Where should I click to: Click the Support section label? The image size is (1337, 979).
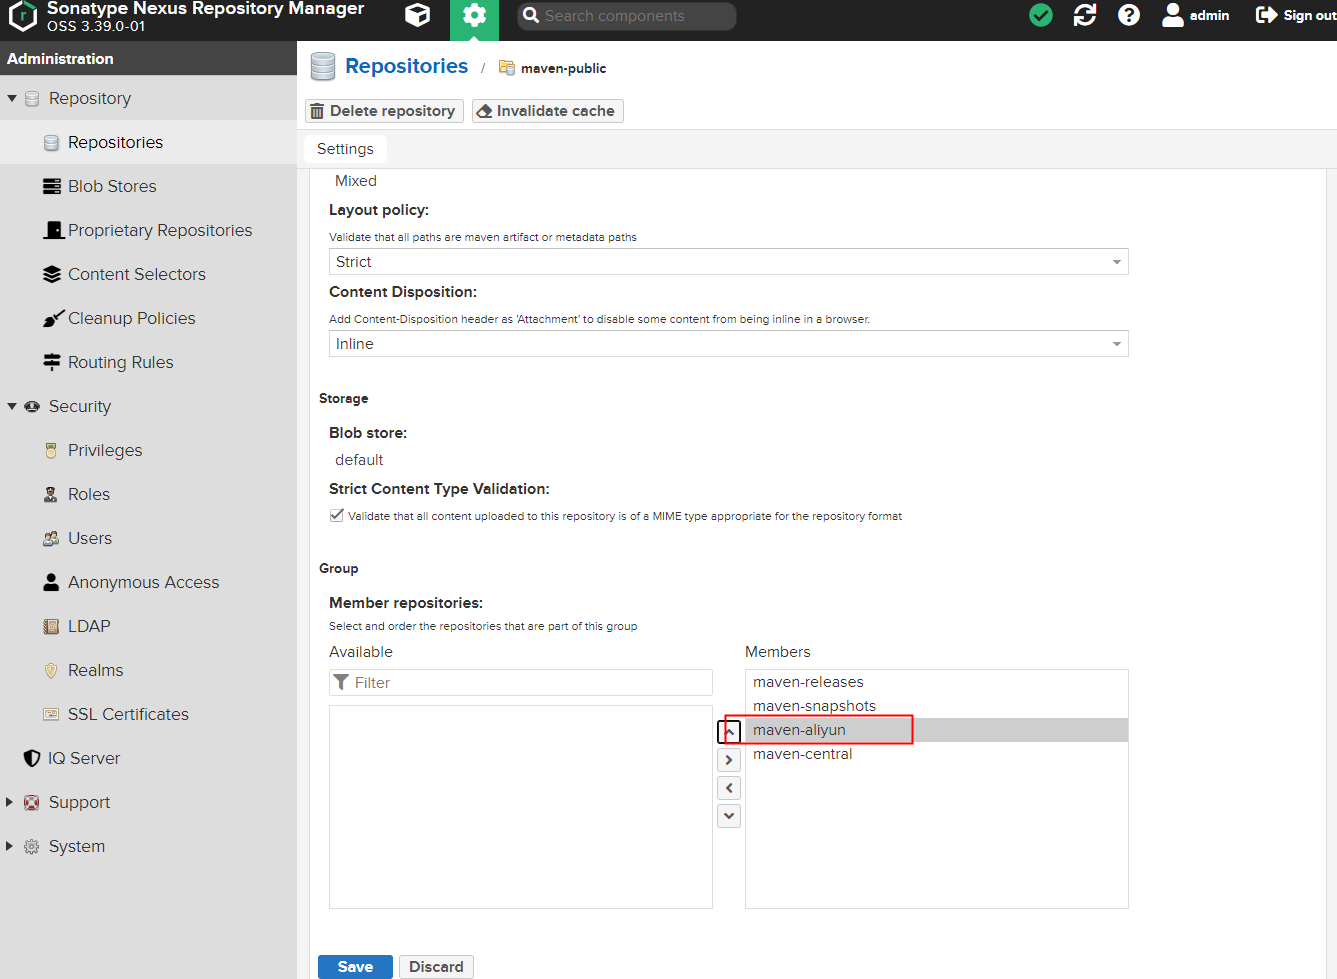80,802
